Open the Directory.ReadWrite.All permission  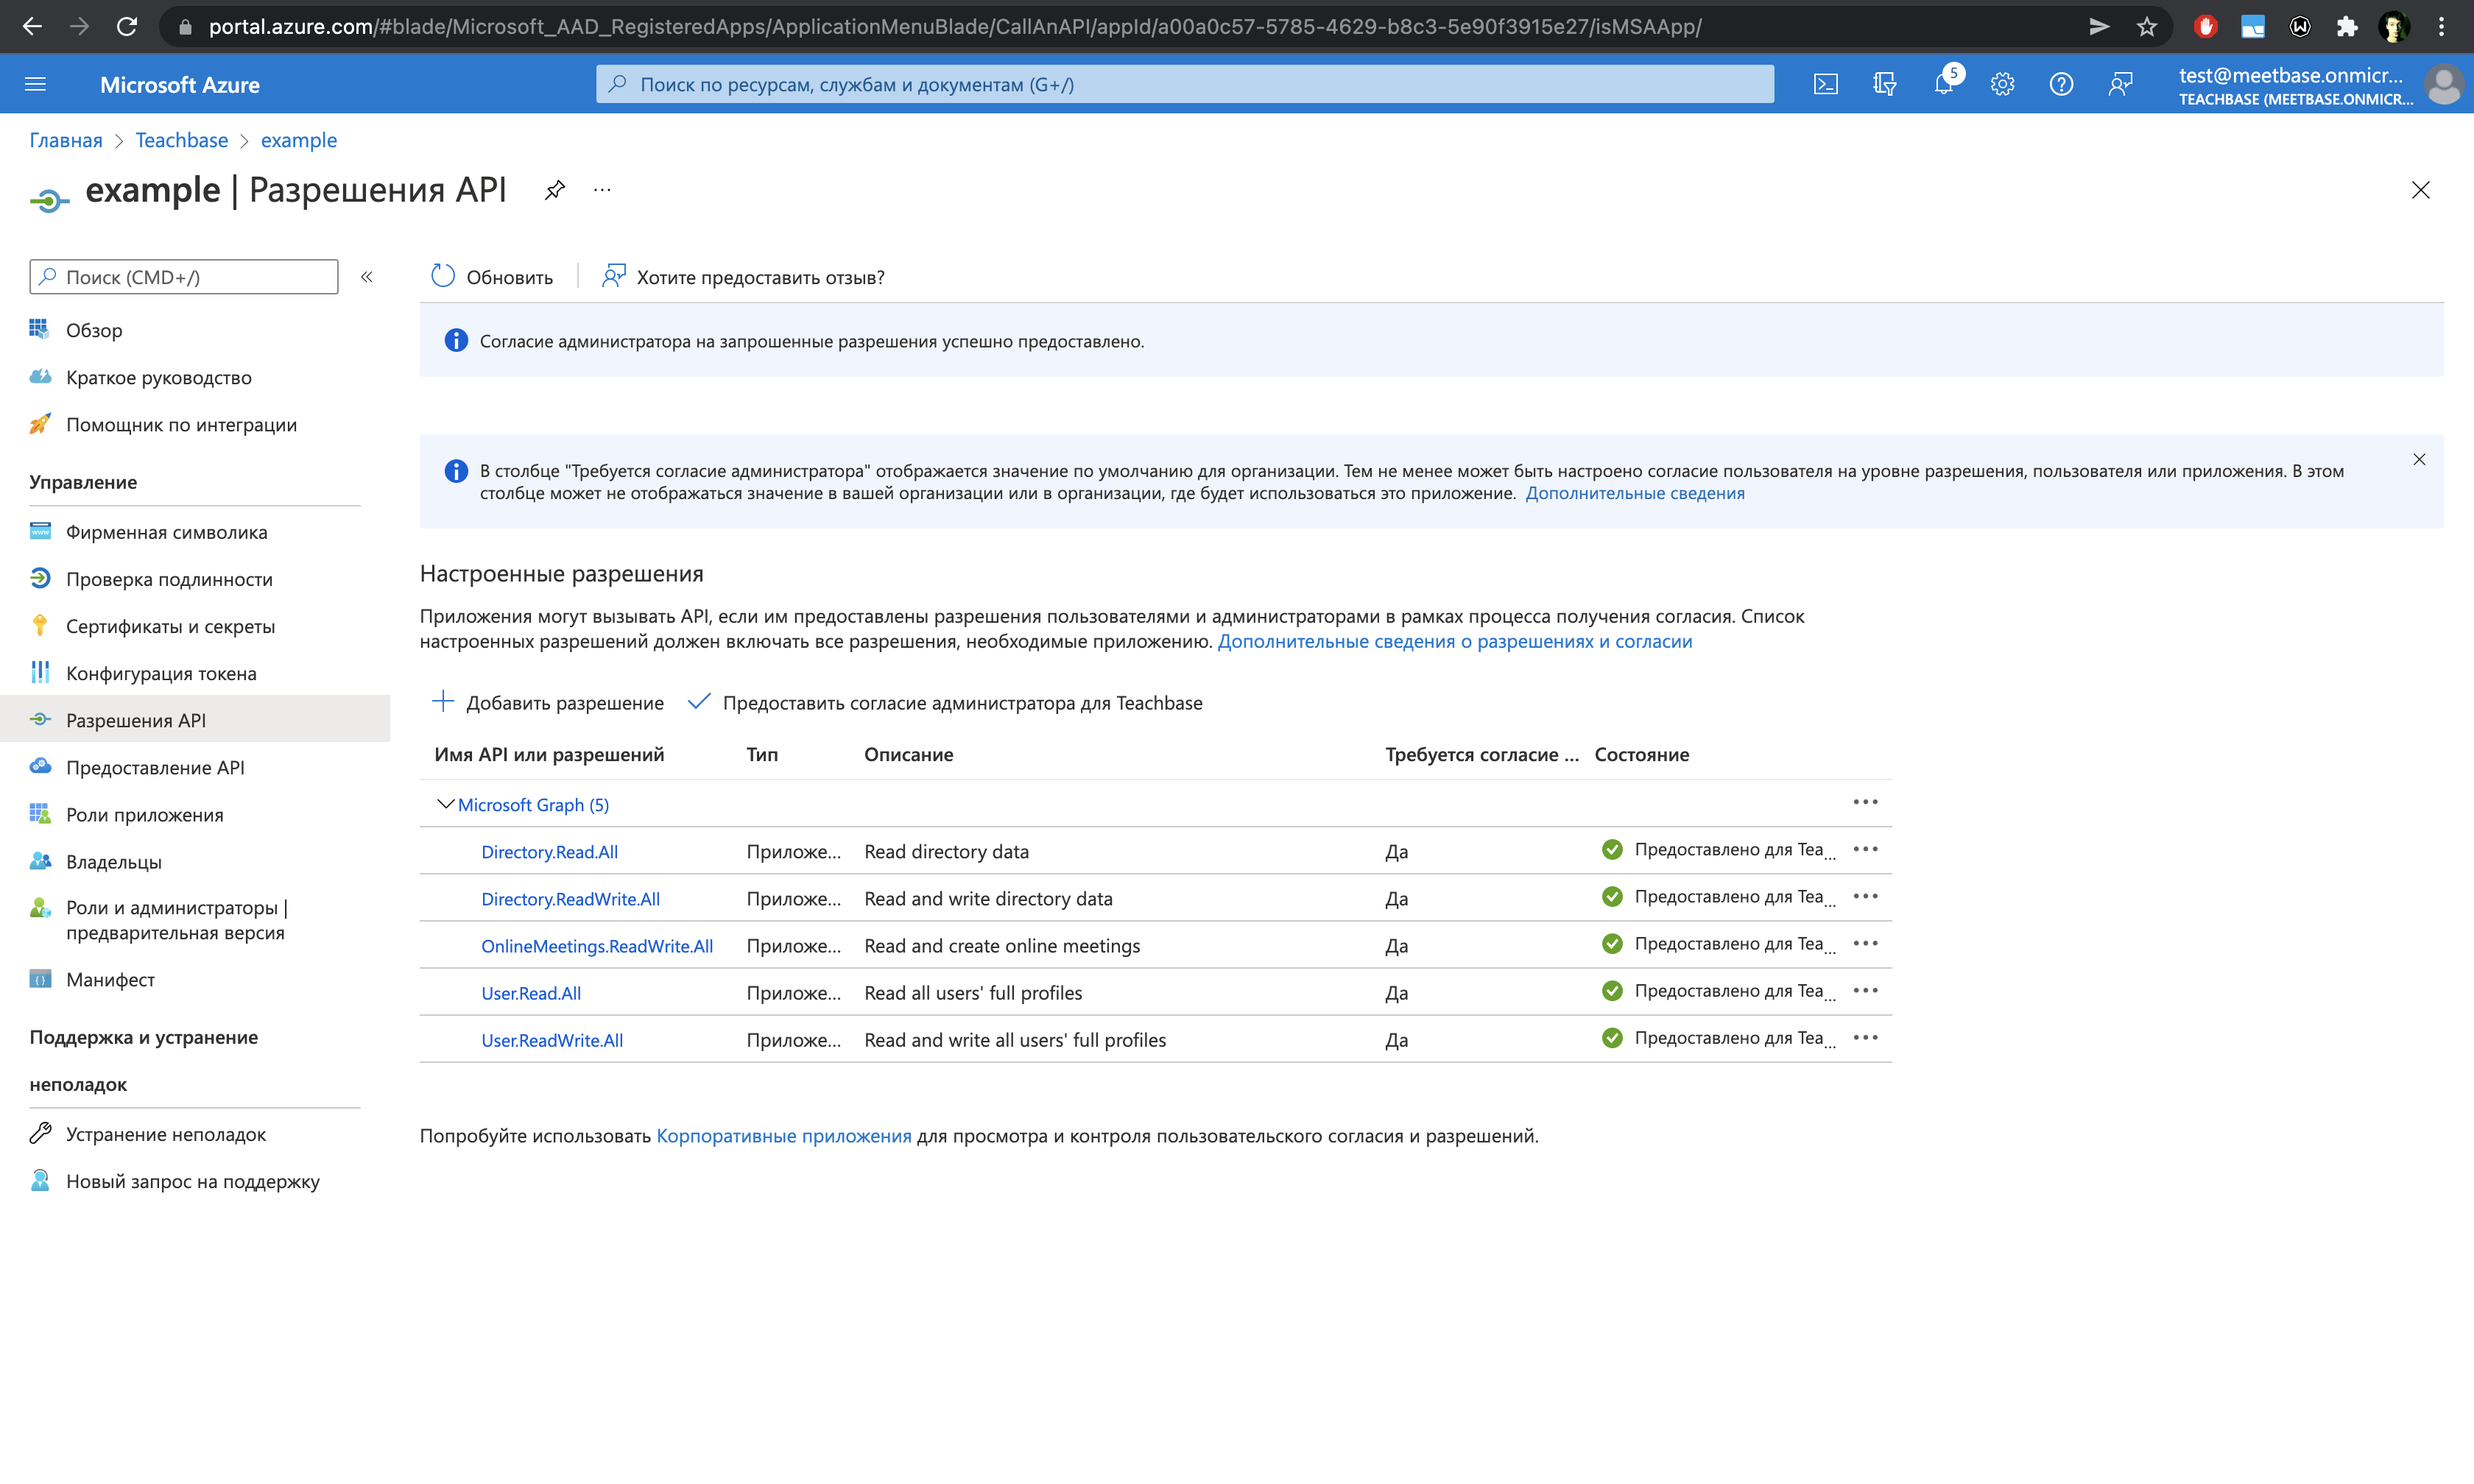(570, 899)
